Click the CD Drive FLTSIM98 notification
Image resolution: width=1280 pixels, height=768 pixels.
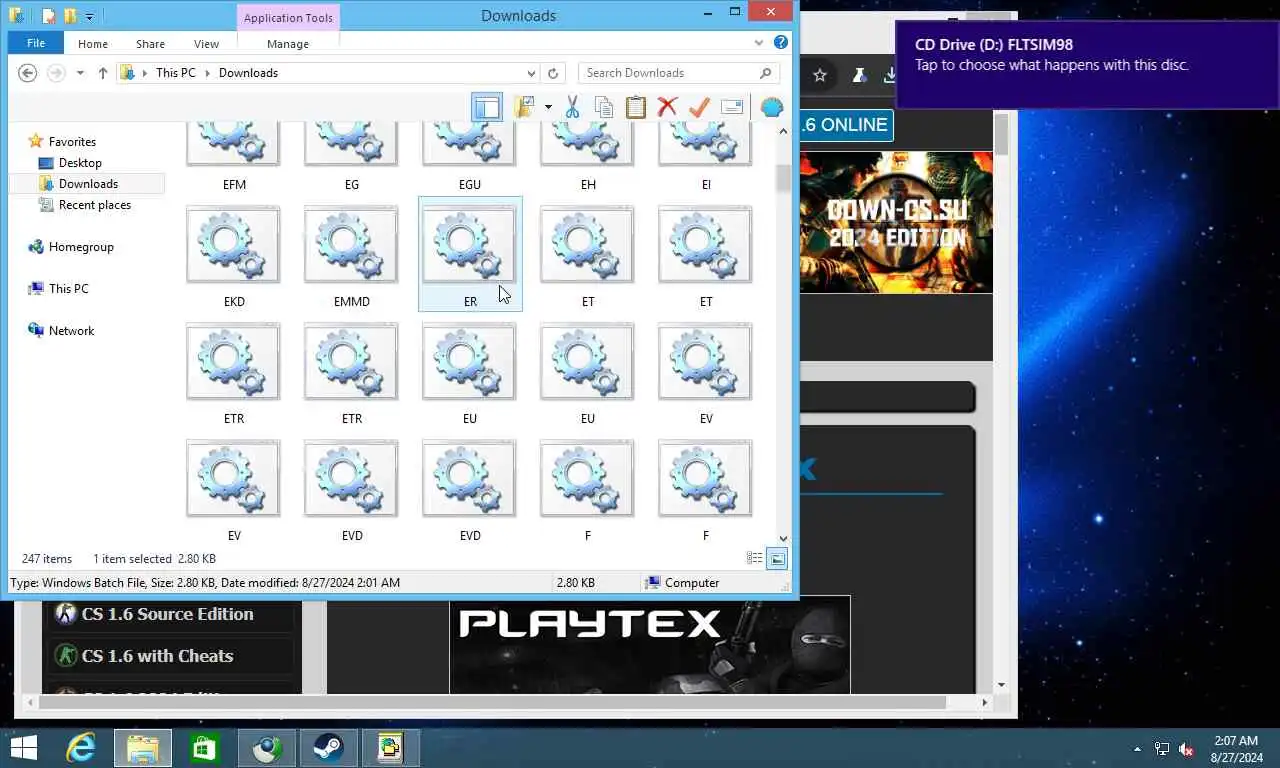[x=1087, y=65]
